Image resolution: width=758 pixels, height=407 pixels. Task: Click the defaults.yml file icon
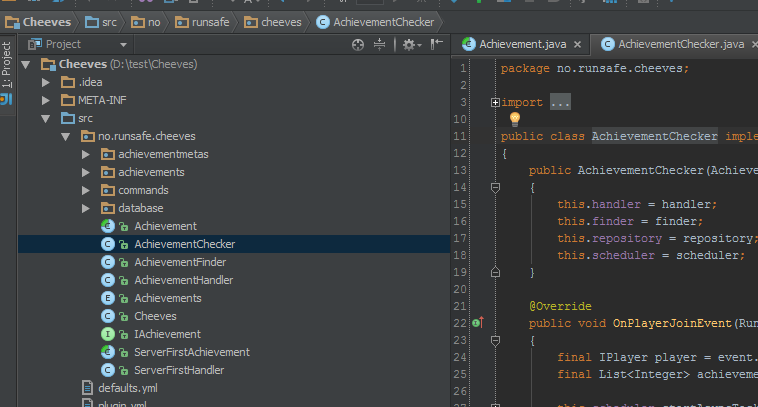87,388
